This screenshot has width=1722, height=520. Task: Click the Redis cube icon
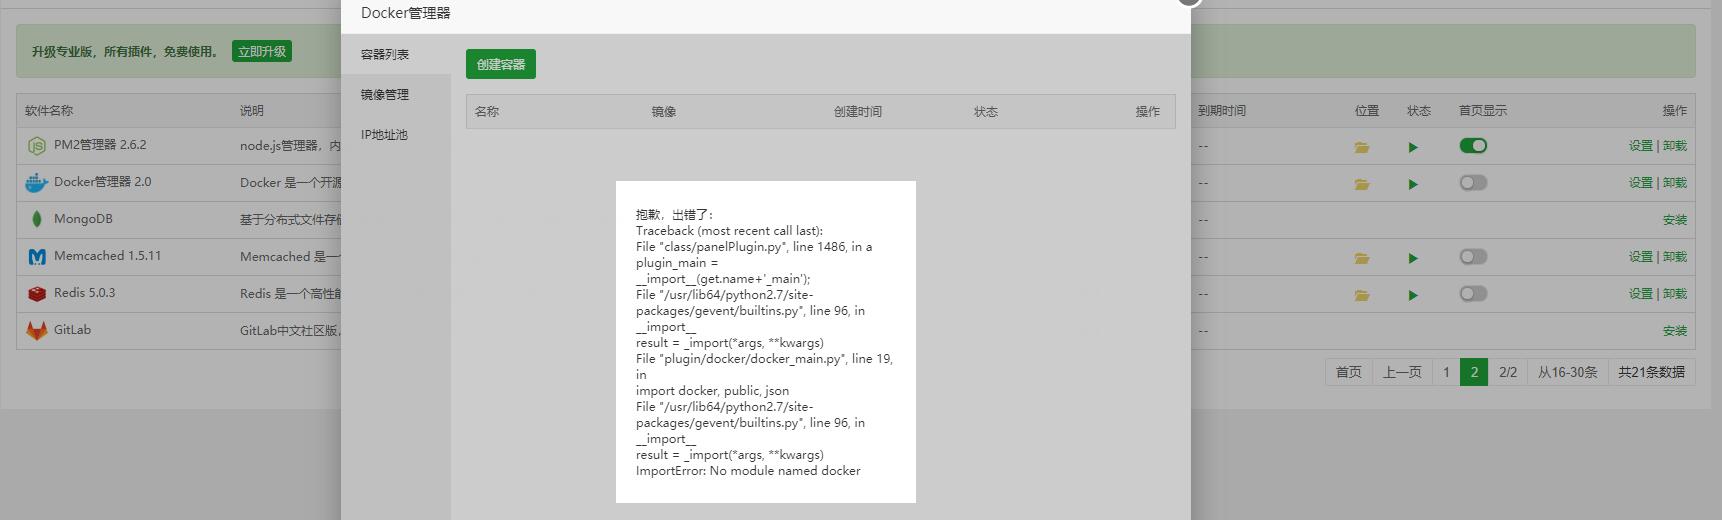[37, 294]
